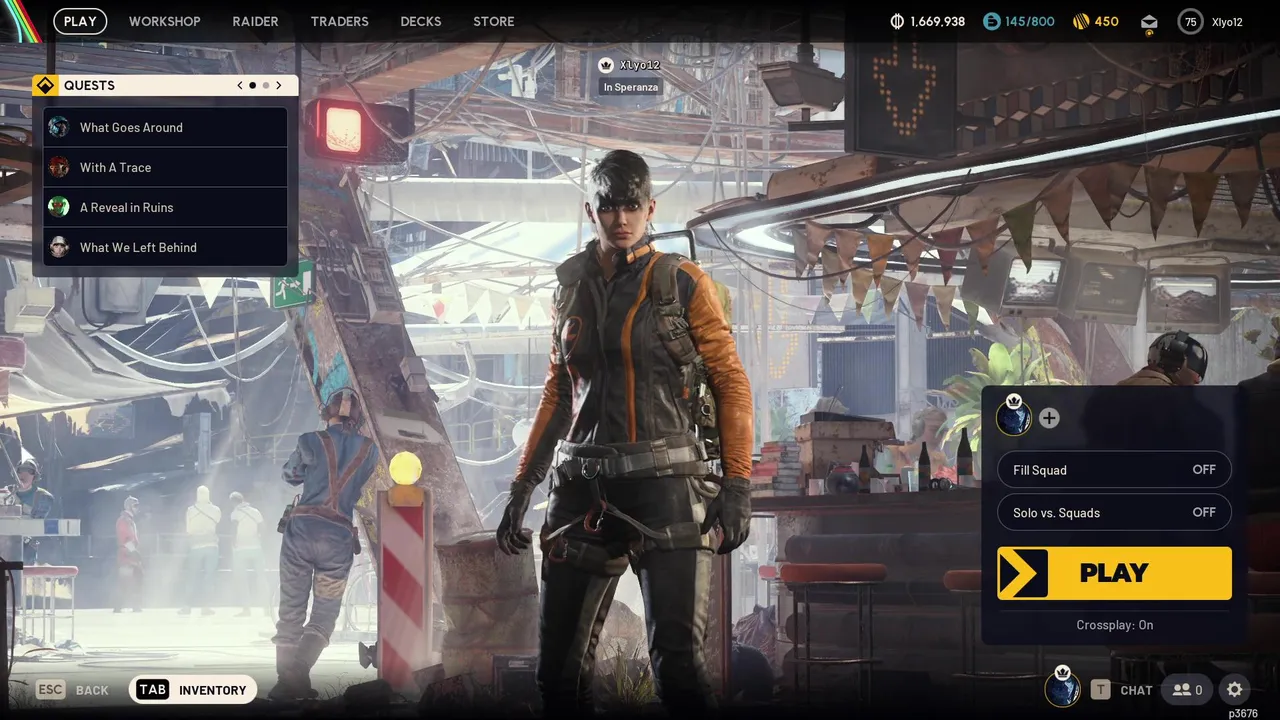
Task: Open the friends list icon showing 0
Action: coord(1187,690)
